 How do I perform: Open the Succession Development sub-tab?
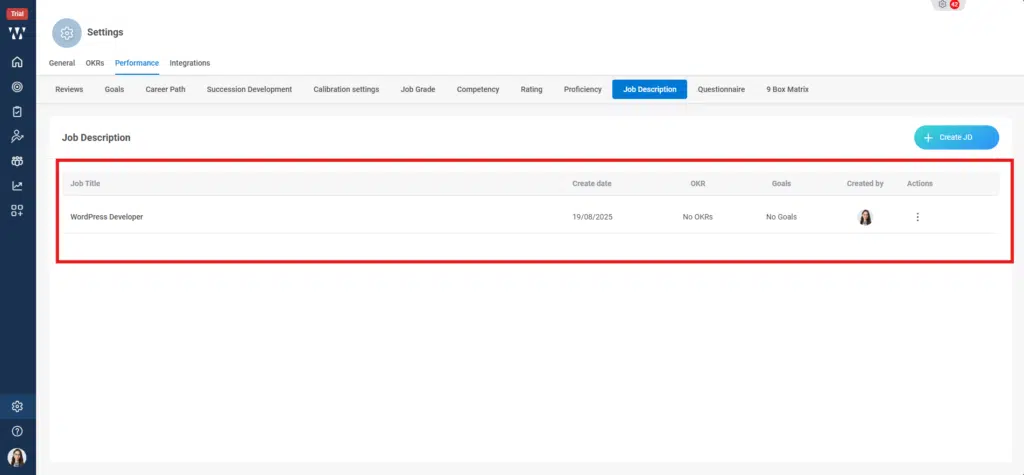(x=249, y=90)
